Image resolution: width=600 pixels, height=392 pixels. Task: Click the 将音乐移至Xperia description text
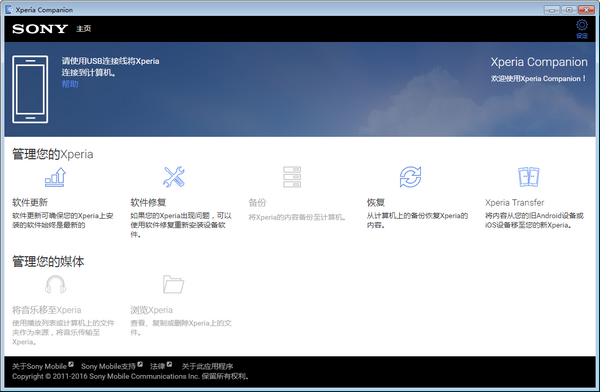(63, 332)
